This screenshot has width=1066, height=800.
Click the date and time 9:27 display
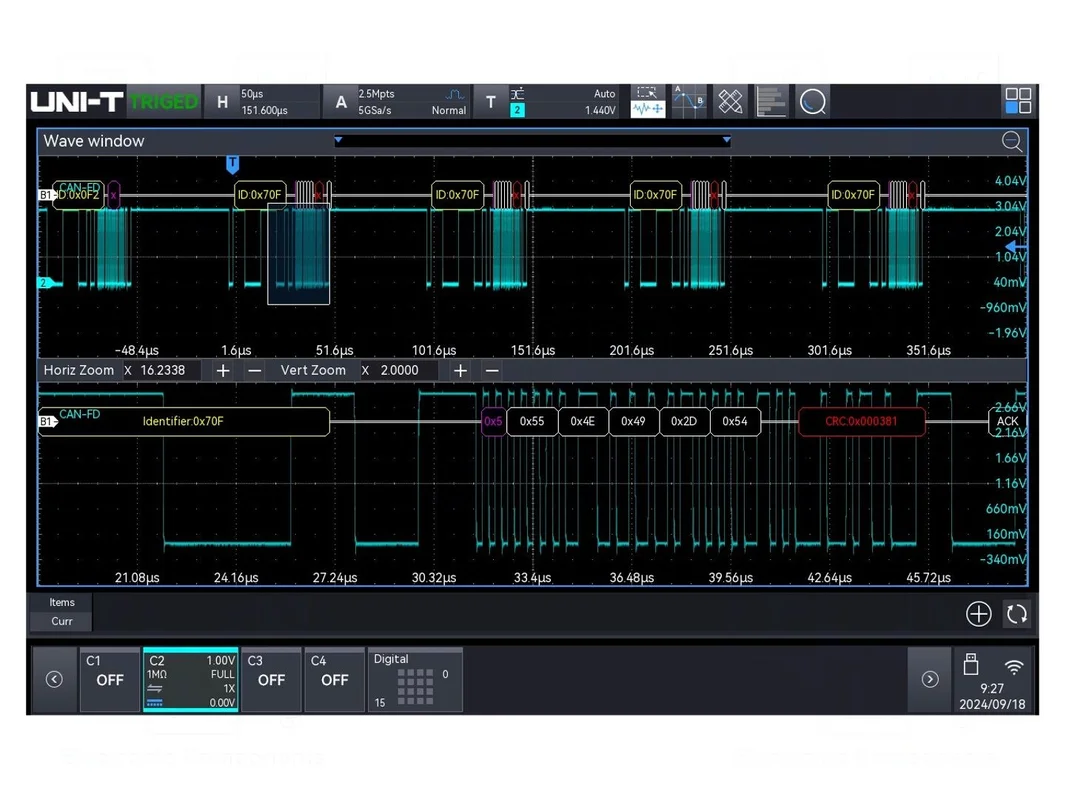[x=992, y=697]
